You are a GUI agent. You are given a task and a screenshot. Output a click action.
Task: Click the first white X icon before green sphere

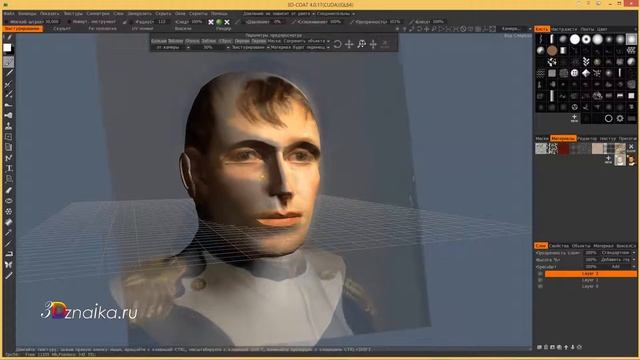point(211,22)
